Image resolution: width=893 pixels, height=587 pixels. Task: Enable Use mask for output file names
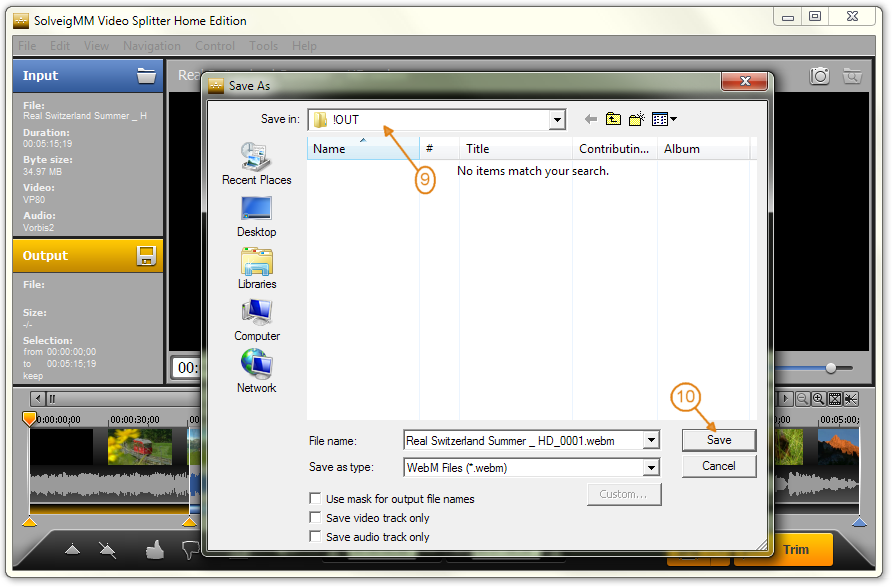[x=315, y=499]
